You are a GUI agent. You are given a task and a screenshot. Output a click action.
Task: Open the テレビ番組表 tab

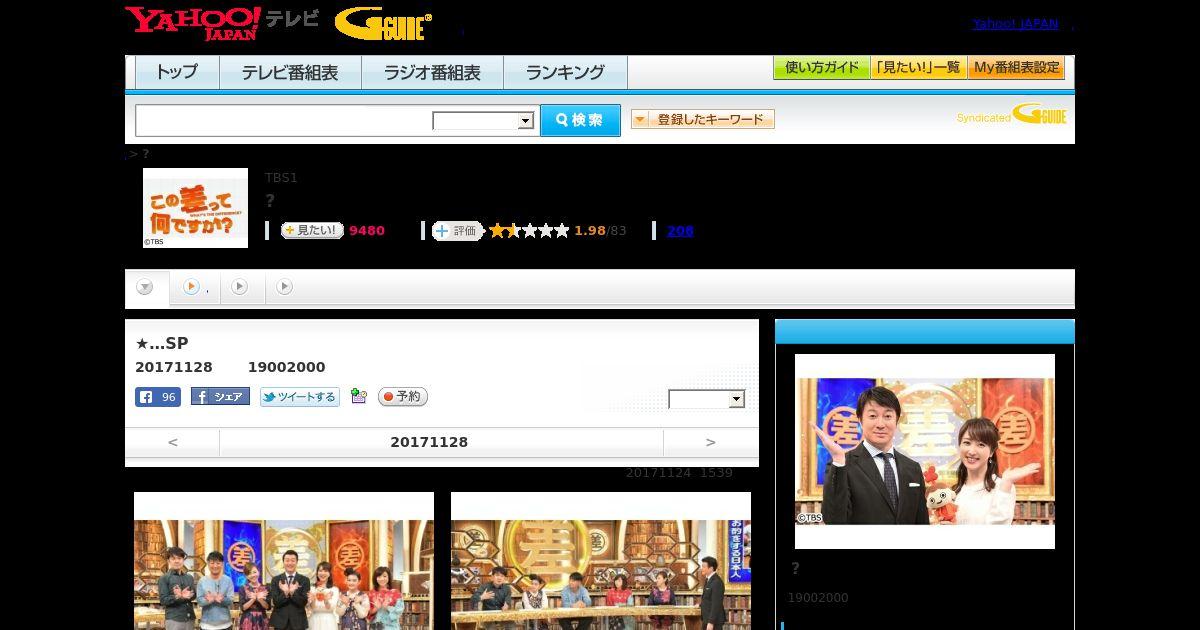click(290, 72)
